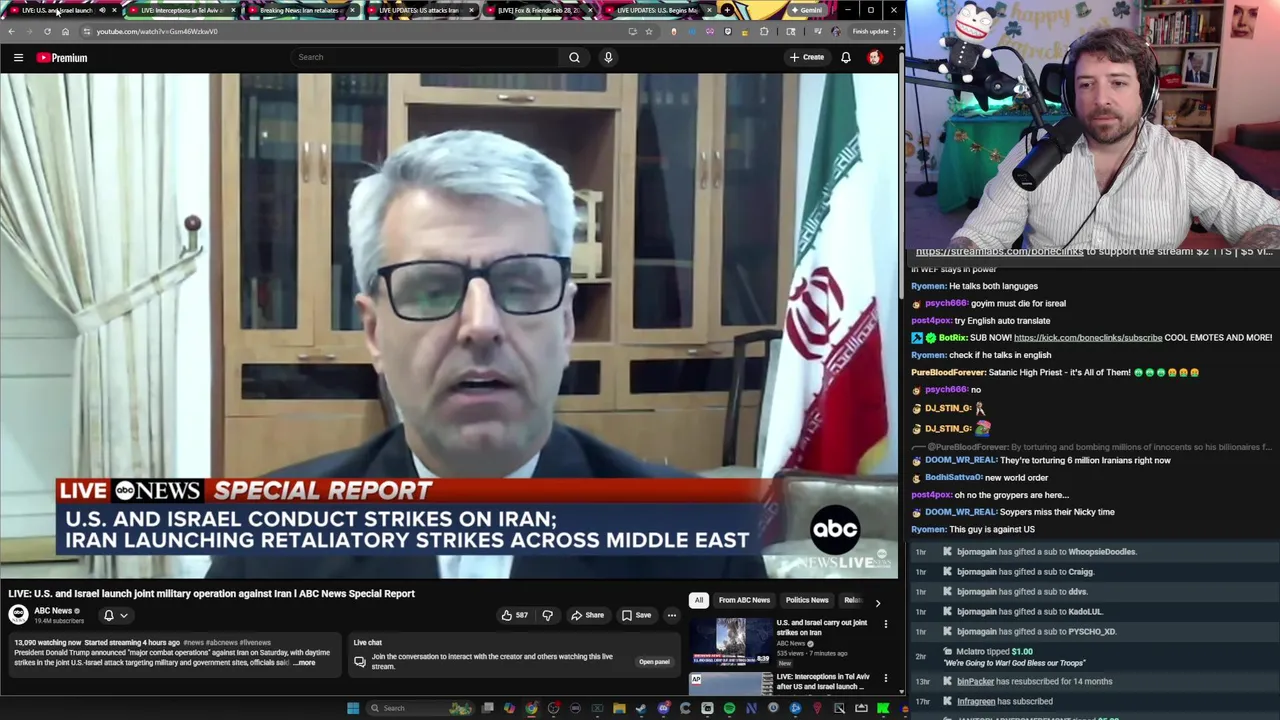Click chat username DOOM_WR_REAL on torturing message

(x=961, y=460)
